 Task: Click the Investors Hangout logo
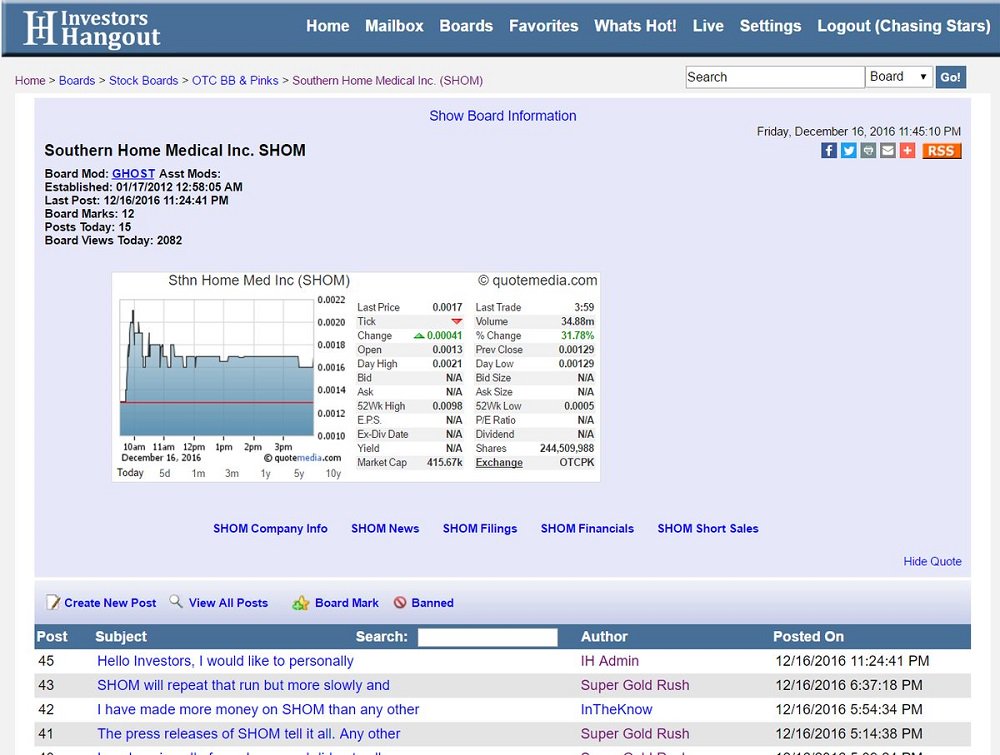(91, 29)
